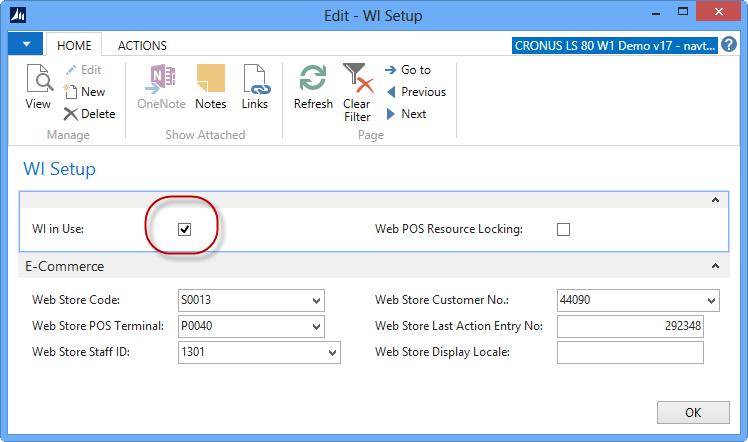This screenshot has height=442, width=748.
Task: Select the HOME ribbon tab
Action: (x=75, y=45)
